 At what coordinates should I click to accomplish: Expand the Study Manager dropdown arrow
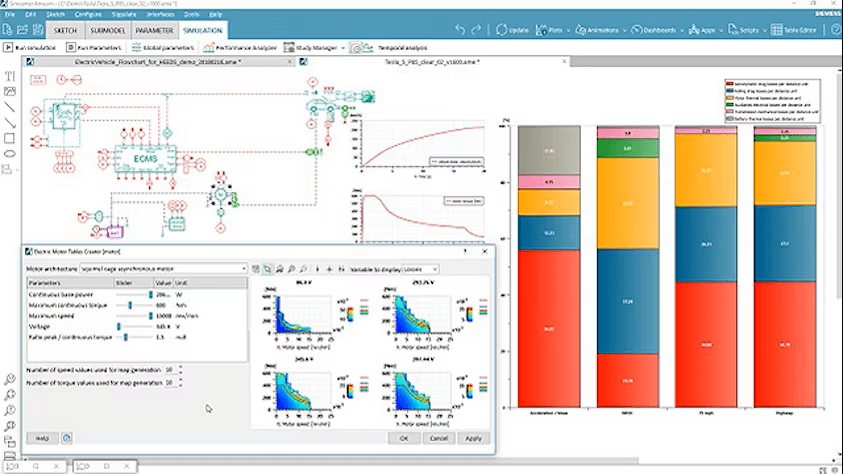[343, 47]
